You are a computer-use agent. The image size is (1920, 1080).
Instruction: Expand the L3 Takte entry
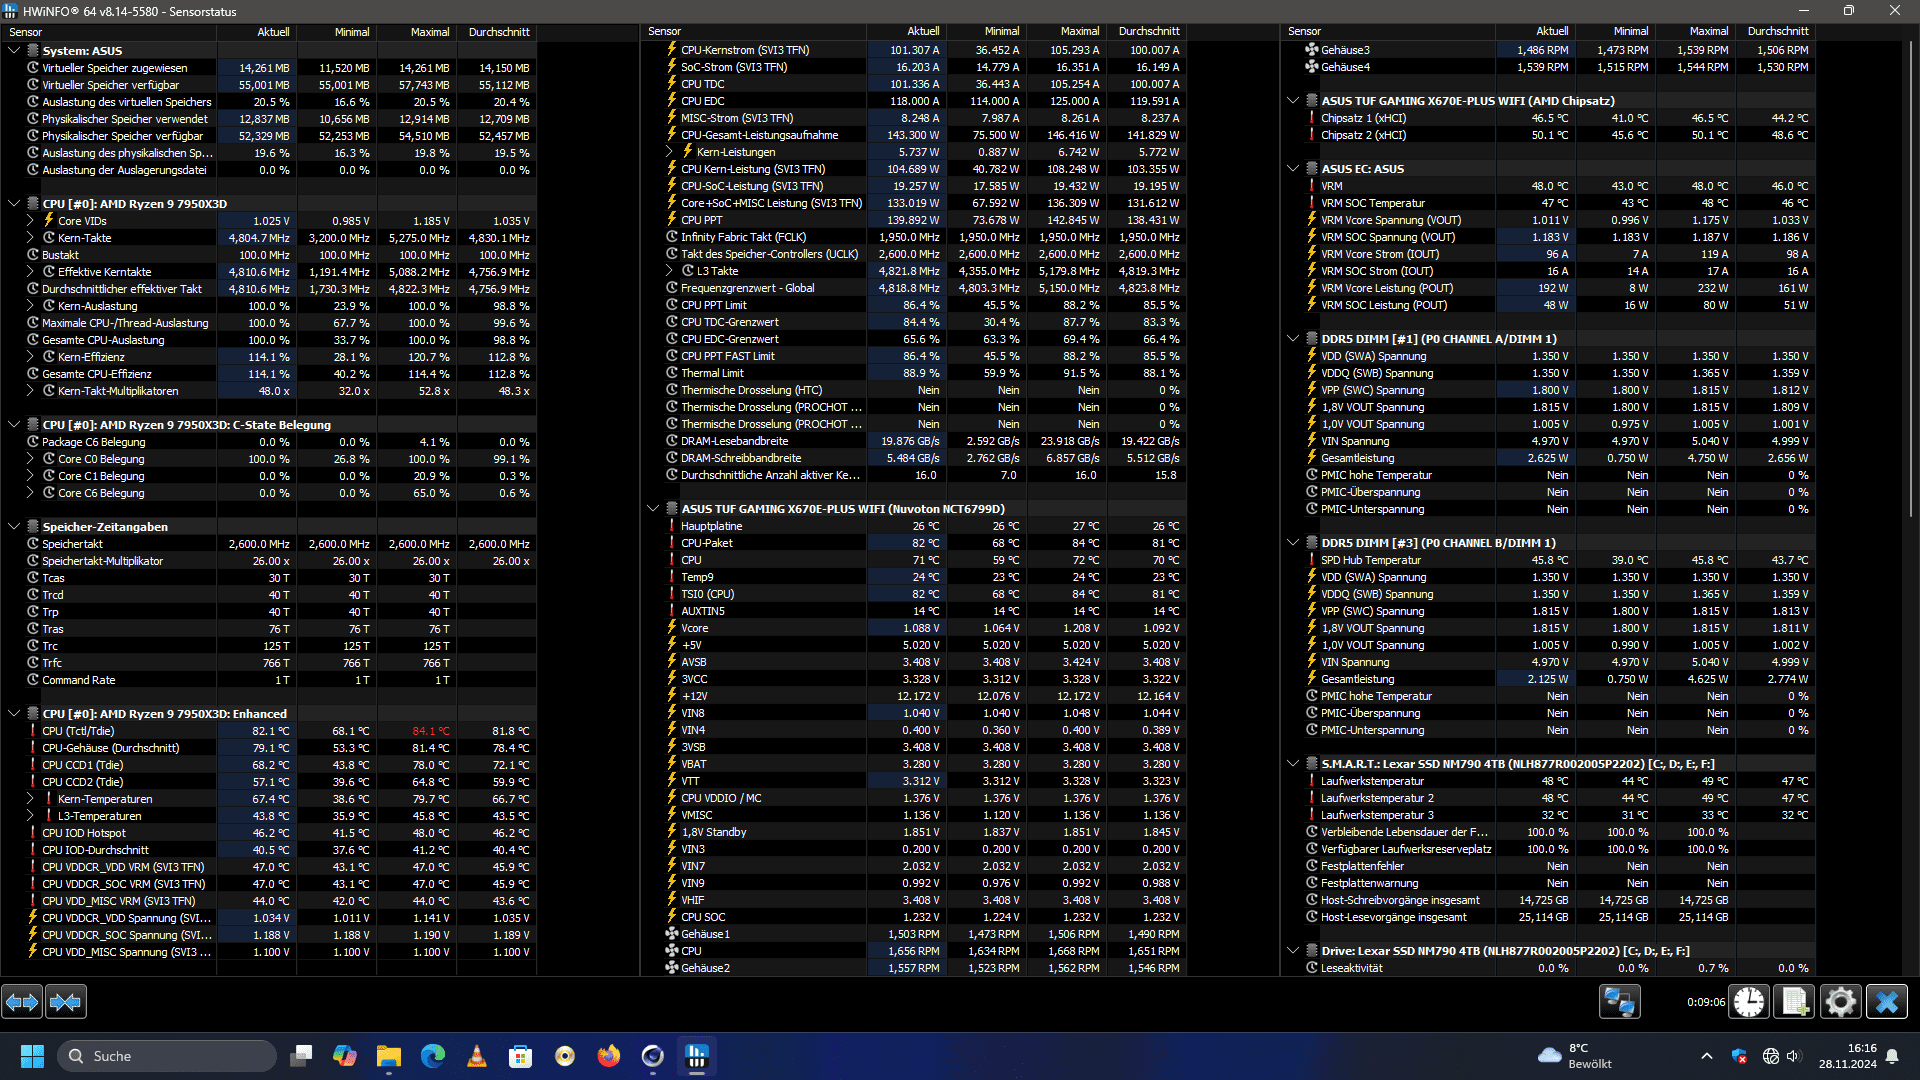click(670, 271)
